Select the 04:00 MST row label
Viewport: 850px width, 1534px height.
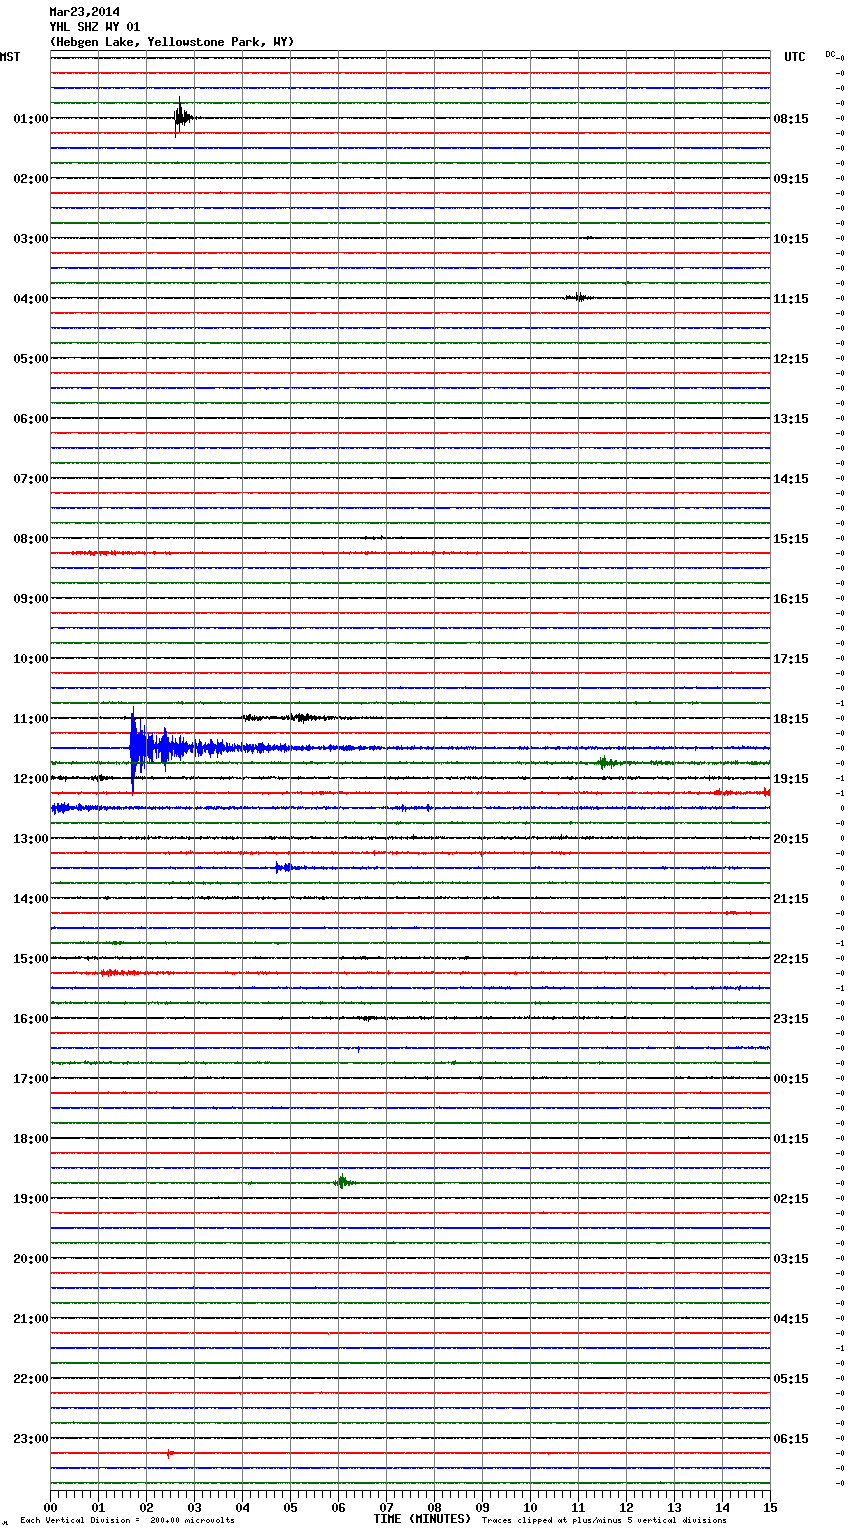click(x=31, y=299)
